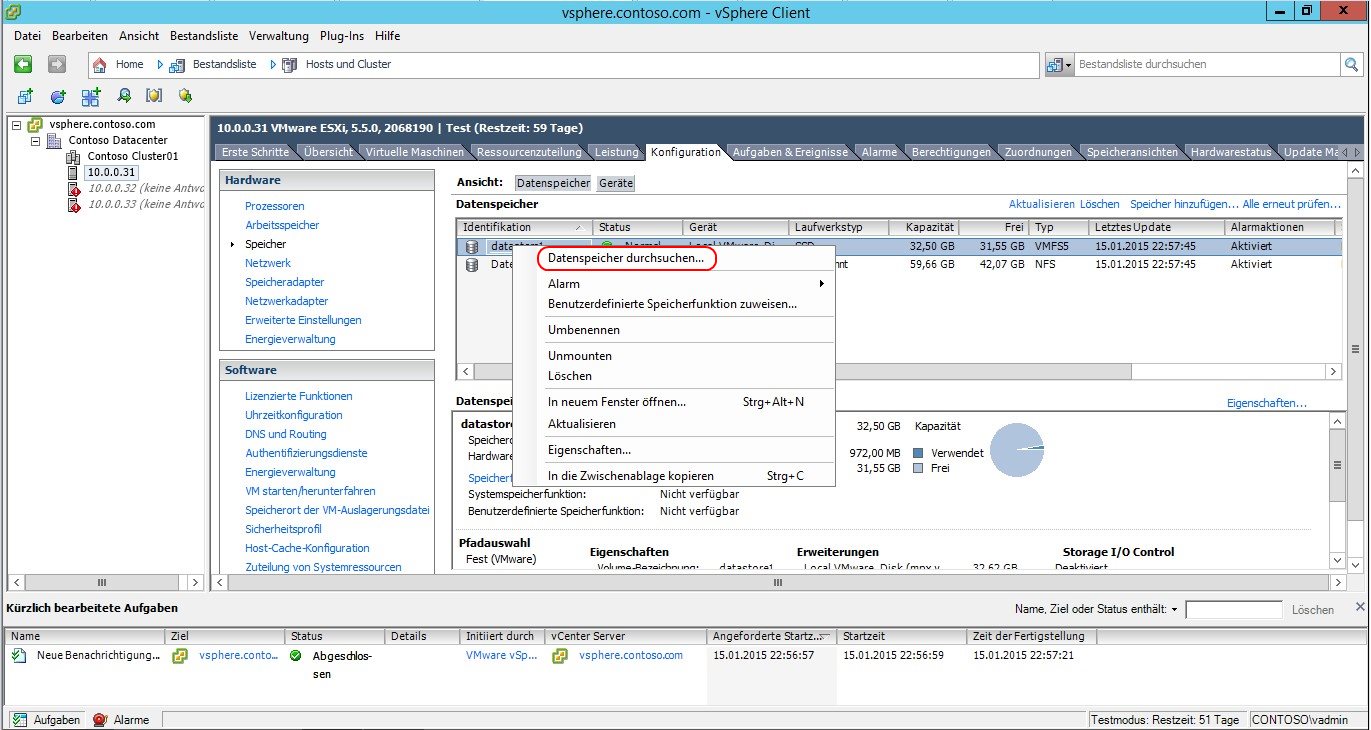
Task: Click the Contoso Datacenter building icon
Action: tap(56, 140)
